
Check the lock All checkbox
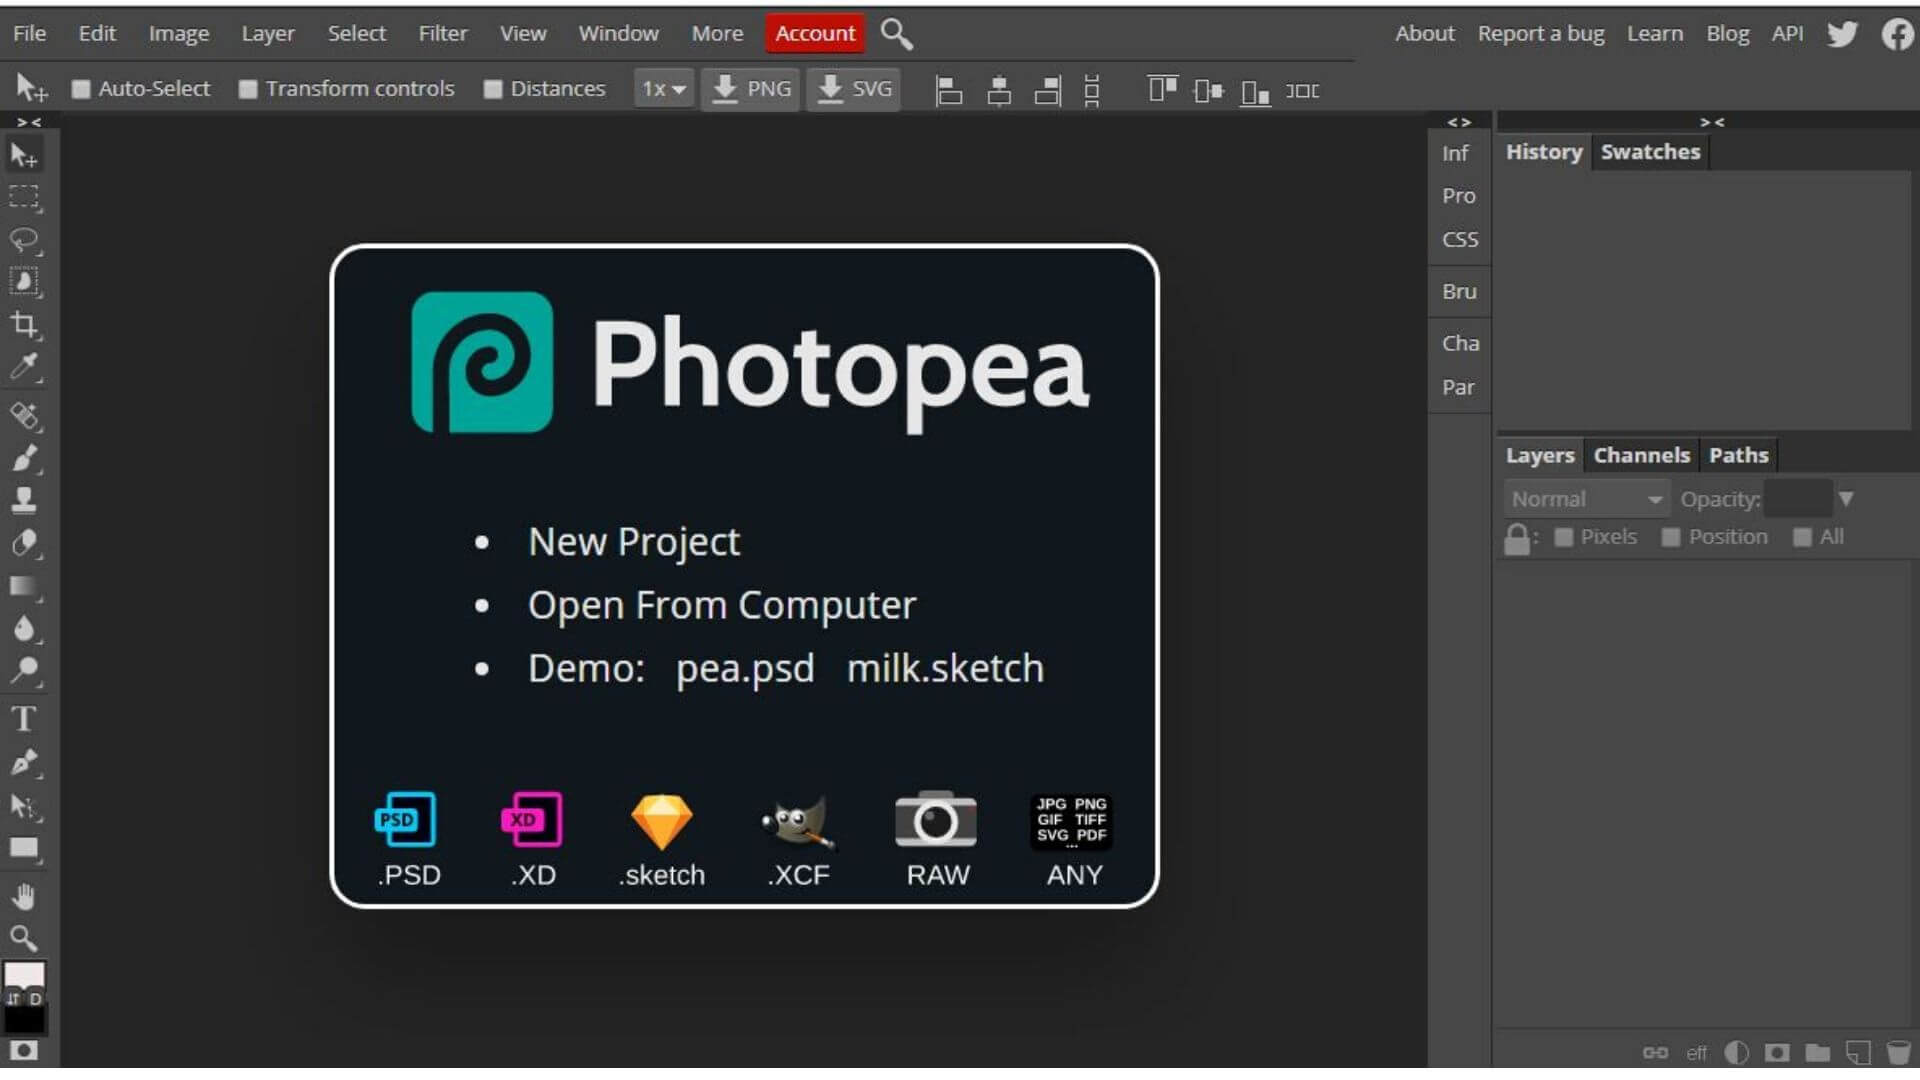1803,538
